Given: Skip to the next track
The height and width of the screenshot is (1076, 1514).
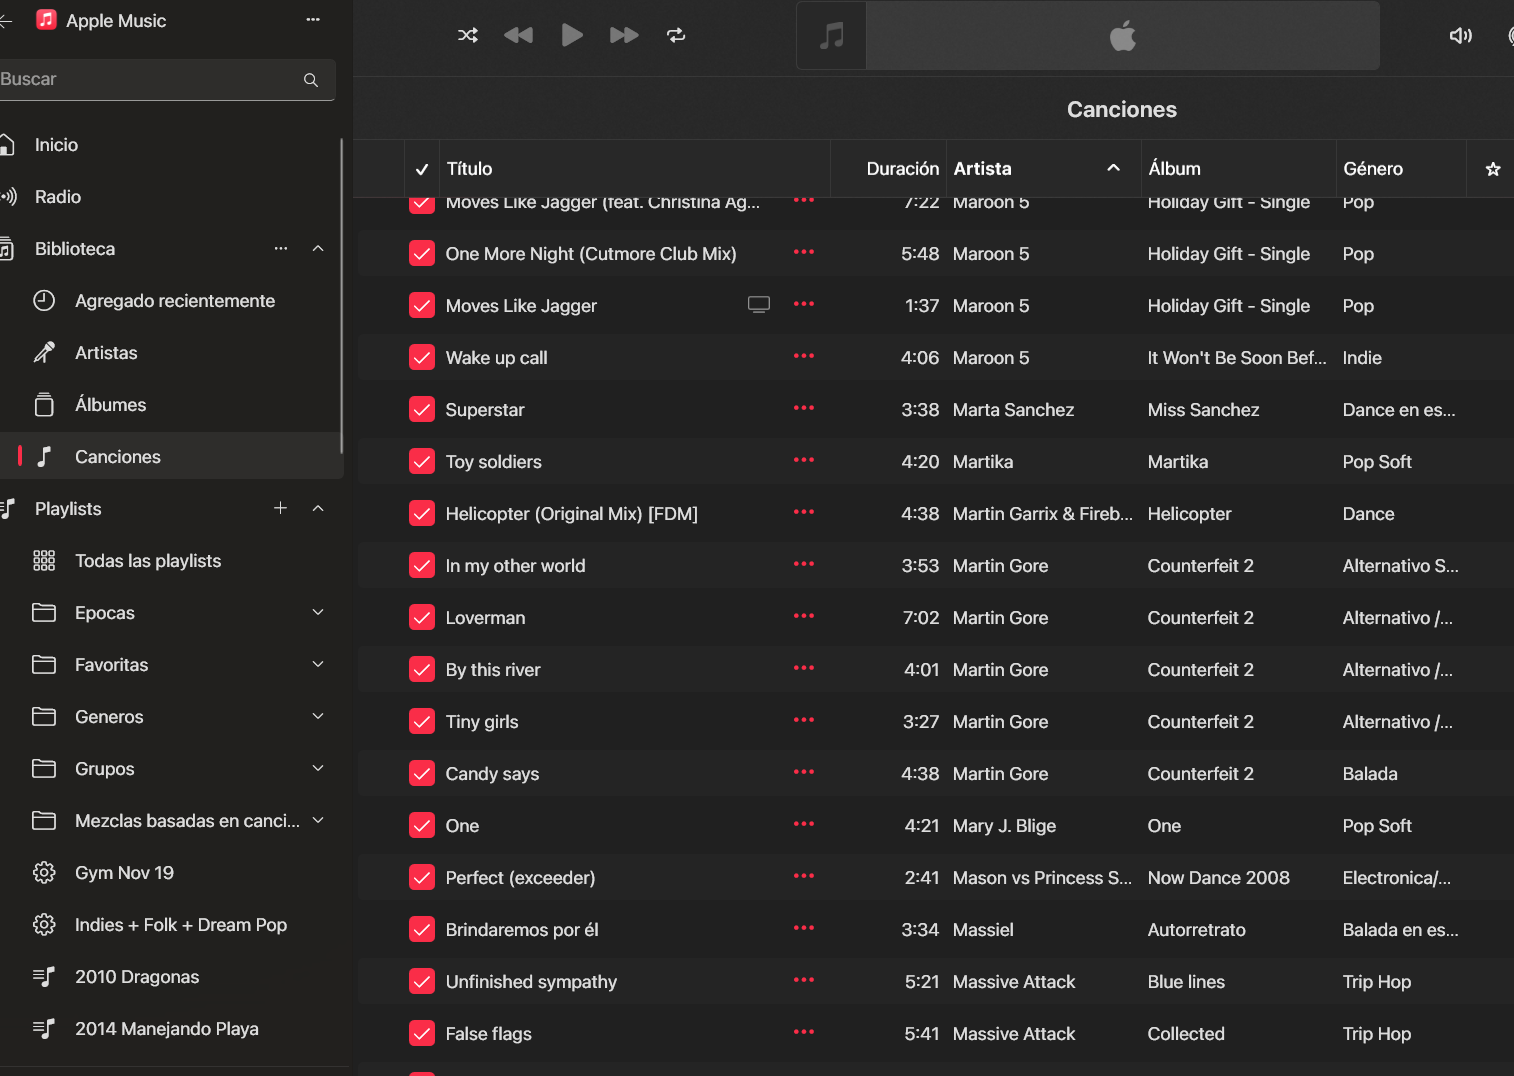Looking at the screenshot, I should [624, 35].
